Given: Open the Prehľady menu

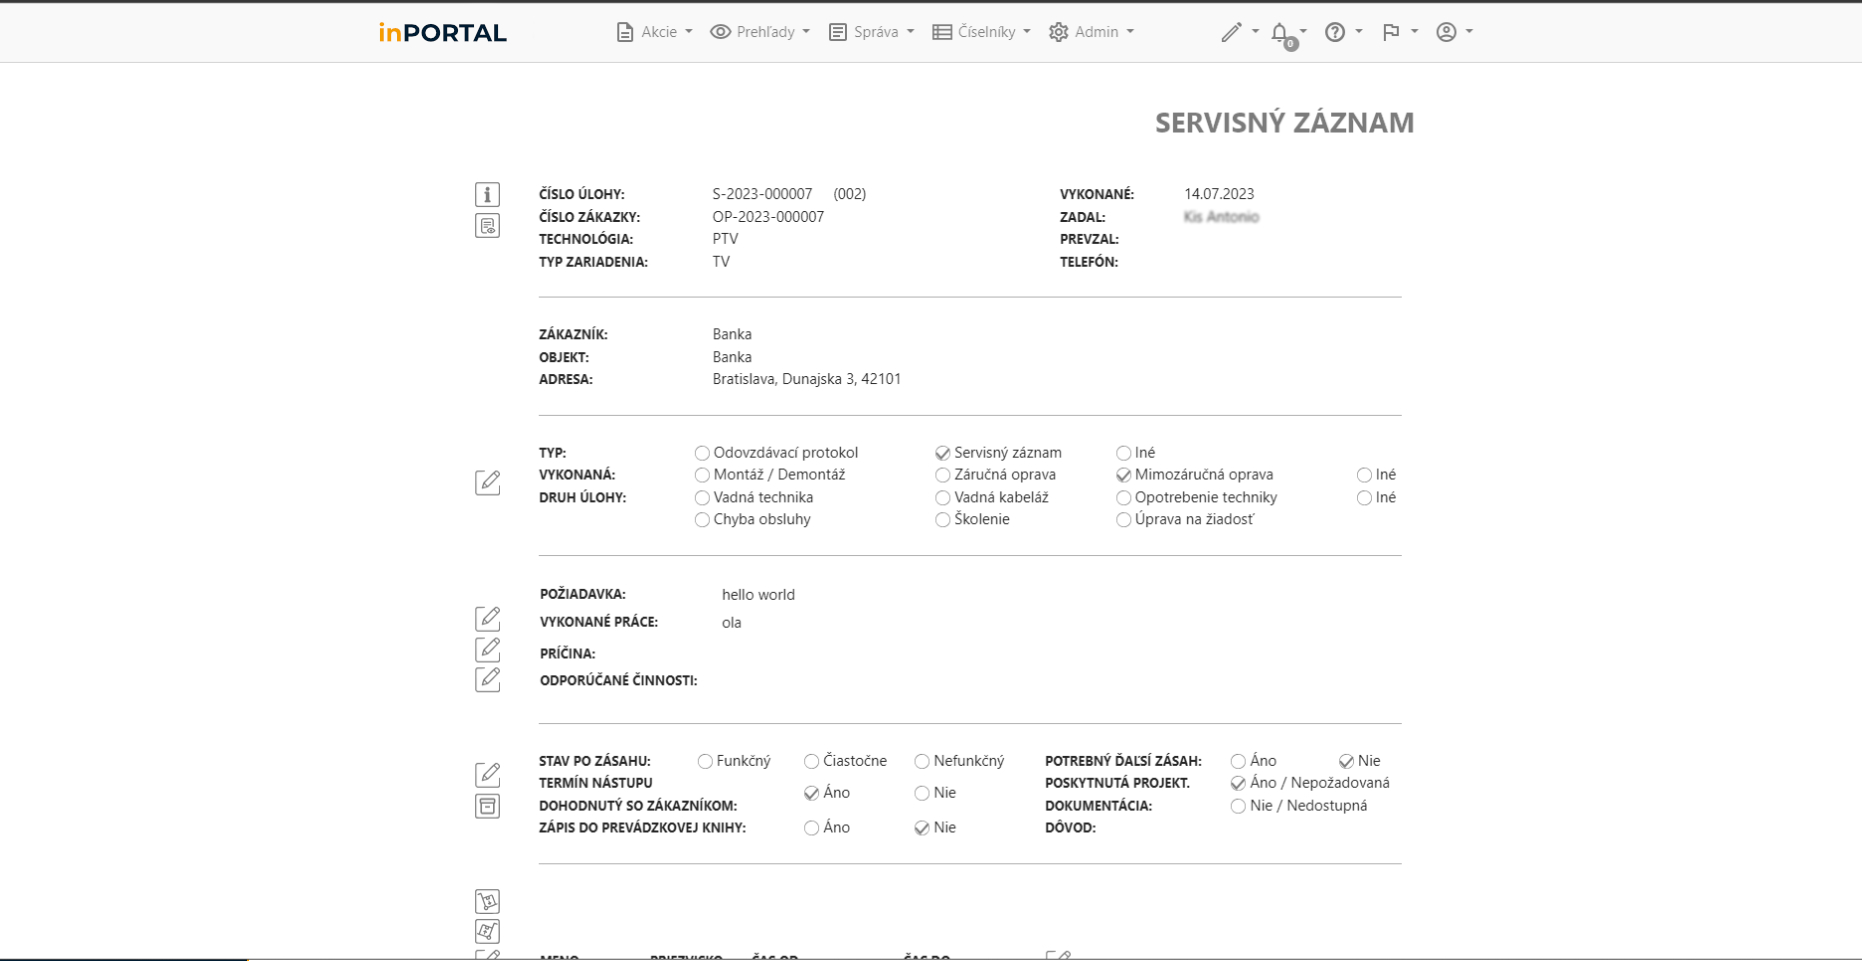Looking at the screenshot, I should (760, 32).
